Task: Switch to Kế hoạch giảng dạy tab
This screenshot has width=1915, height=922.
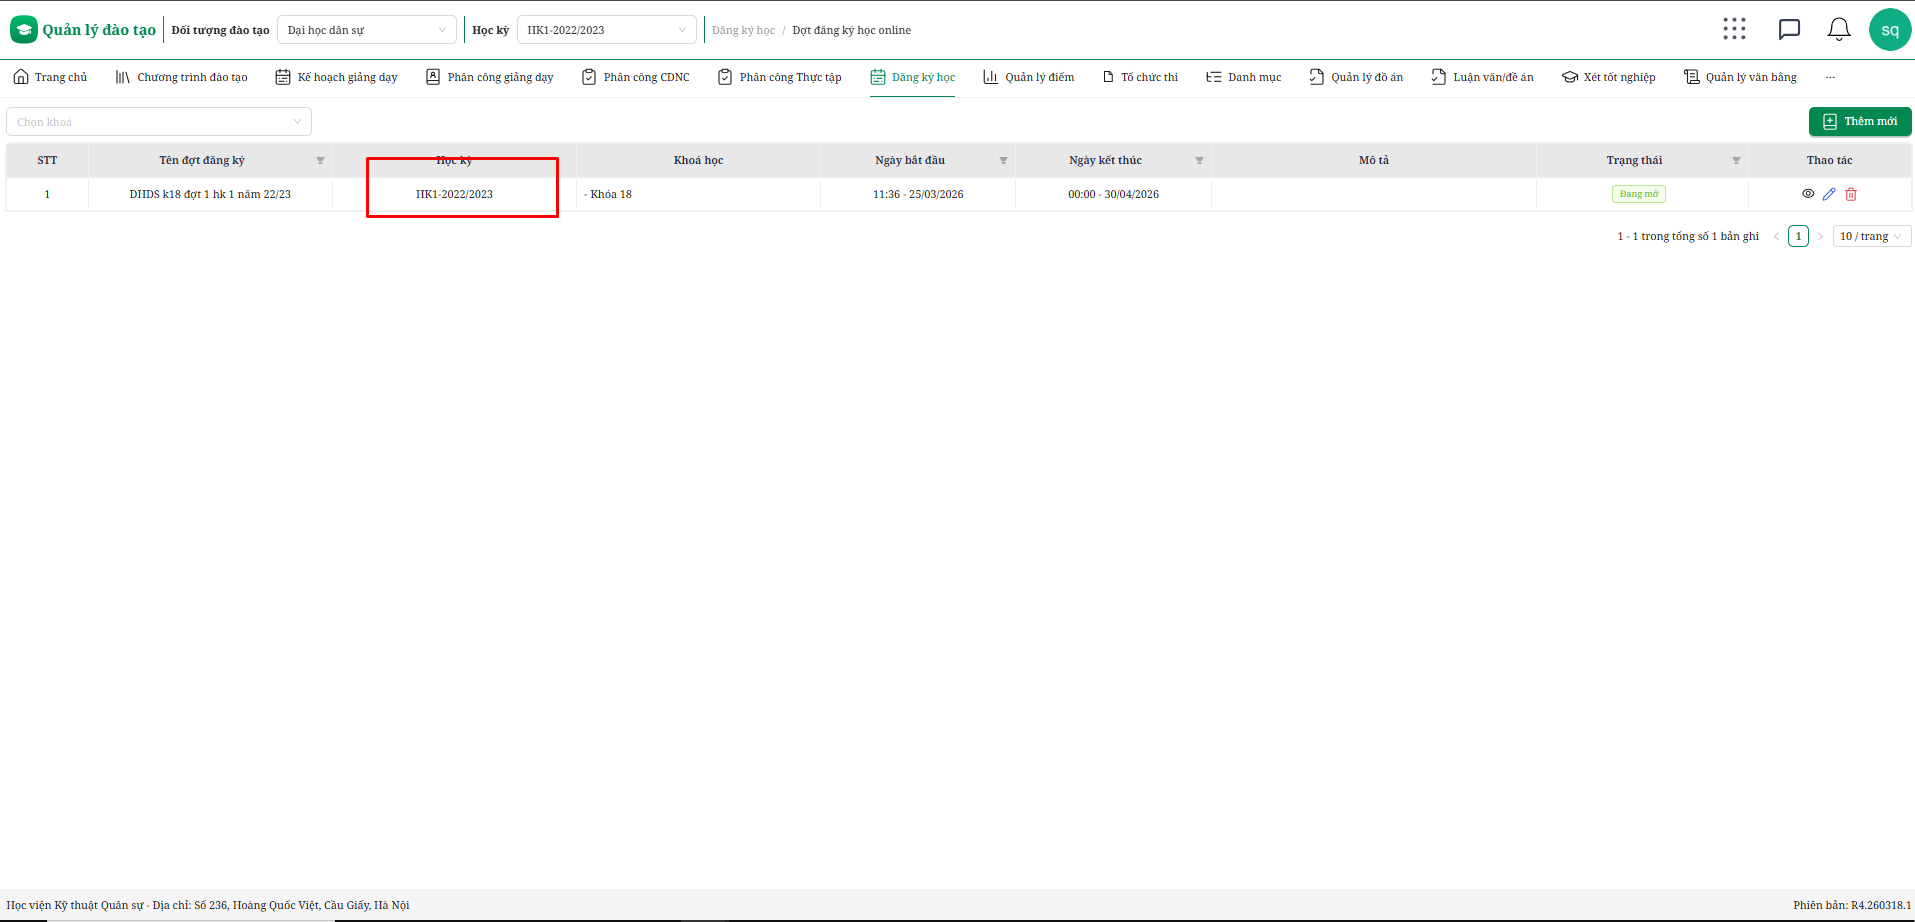Action: click(336, 77)
